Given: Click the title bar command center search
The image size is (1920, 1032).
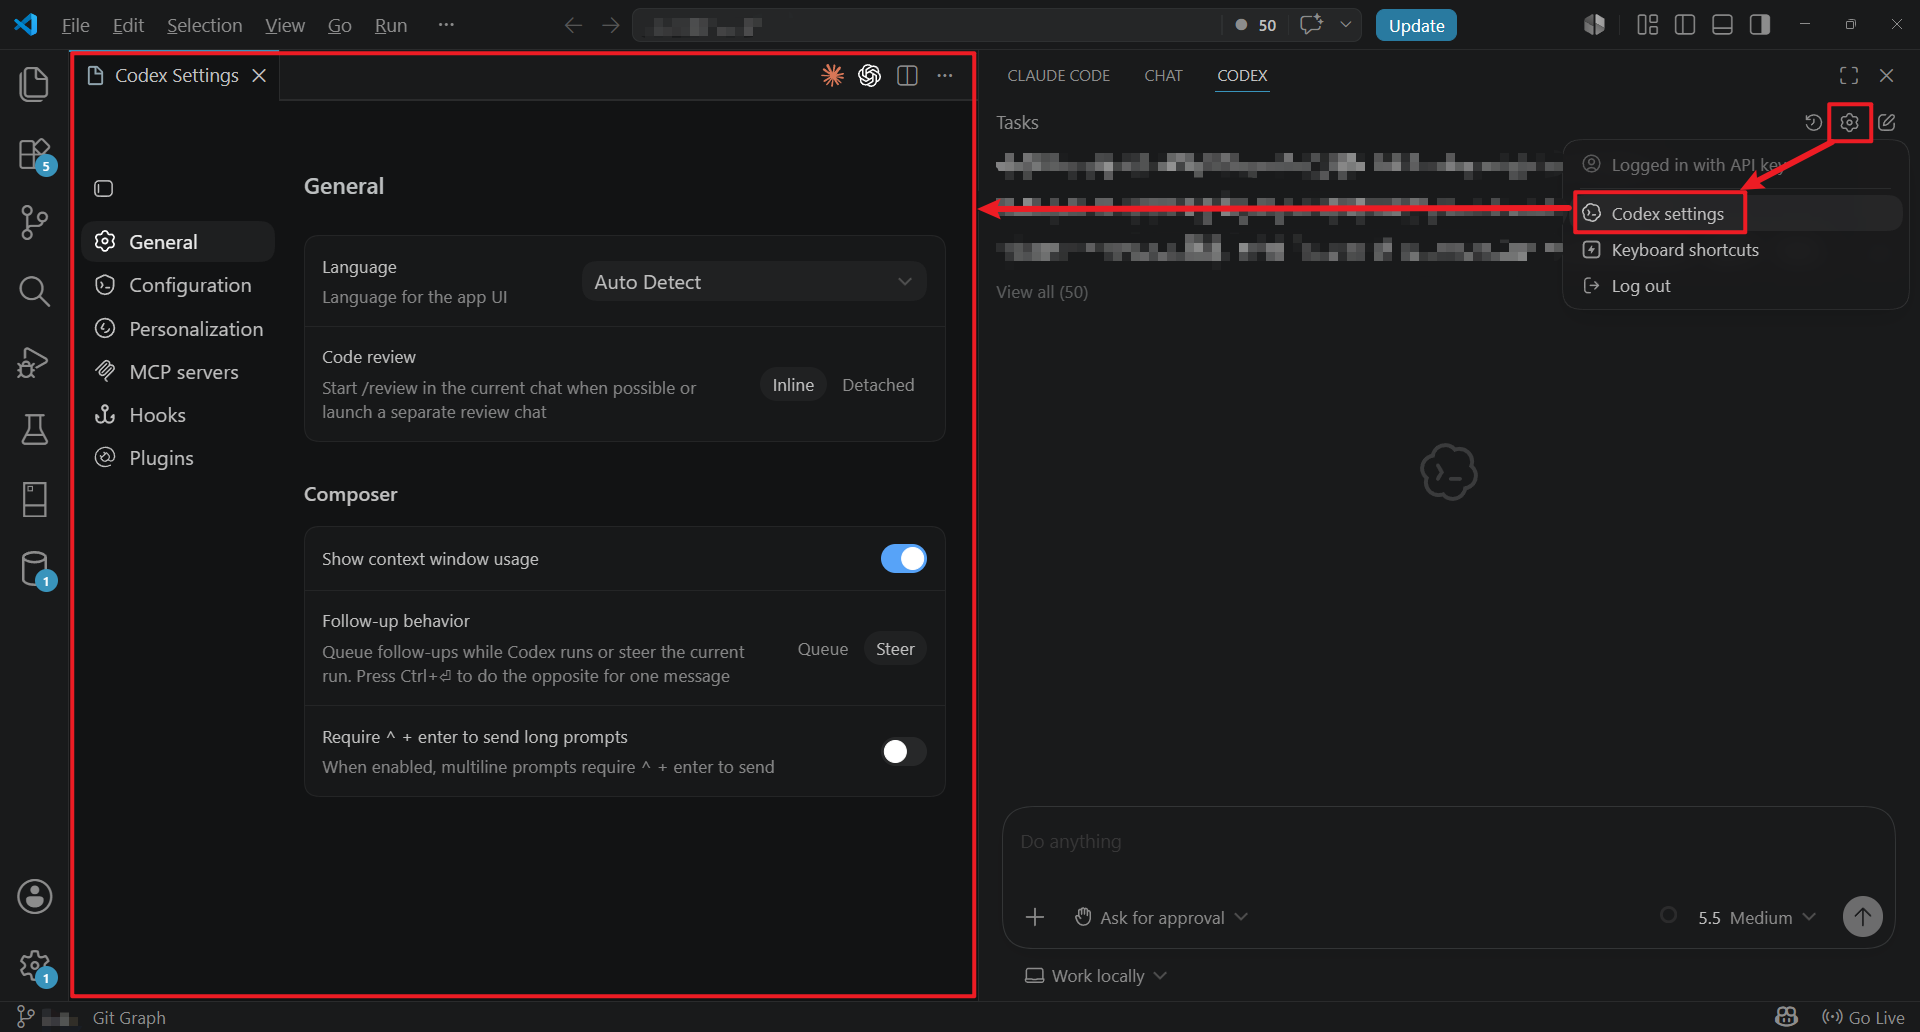Looking at the screenshot, I should 927,25.
